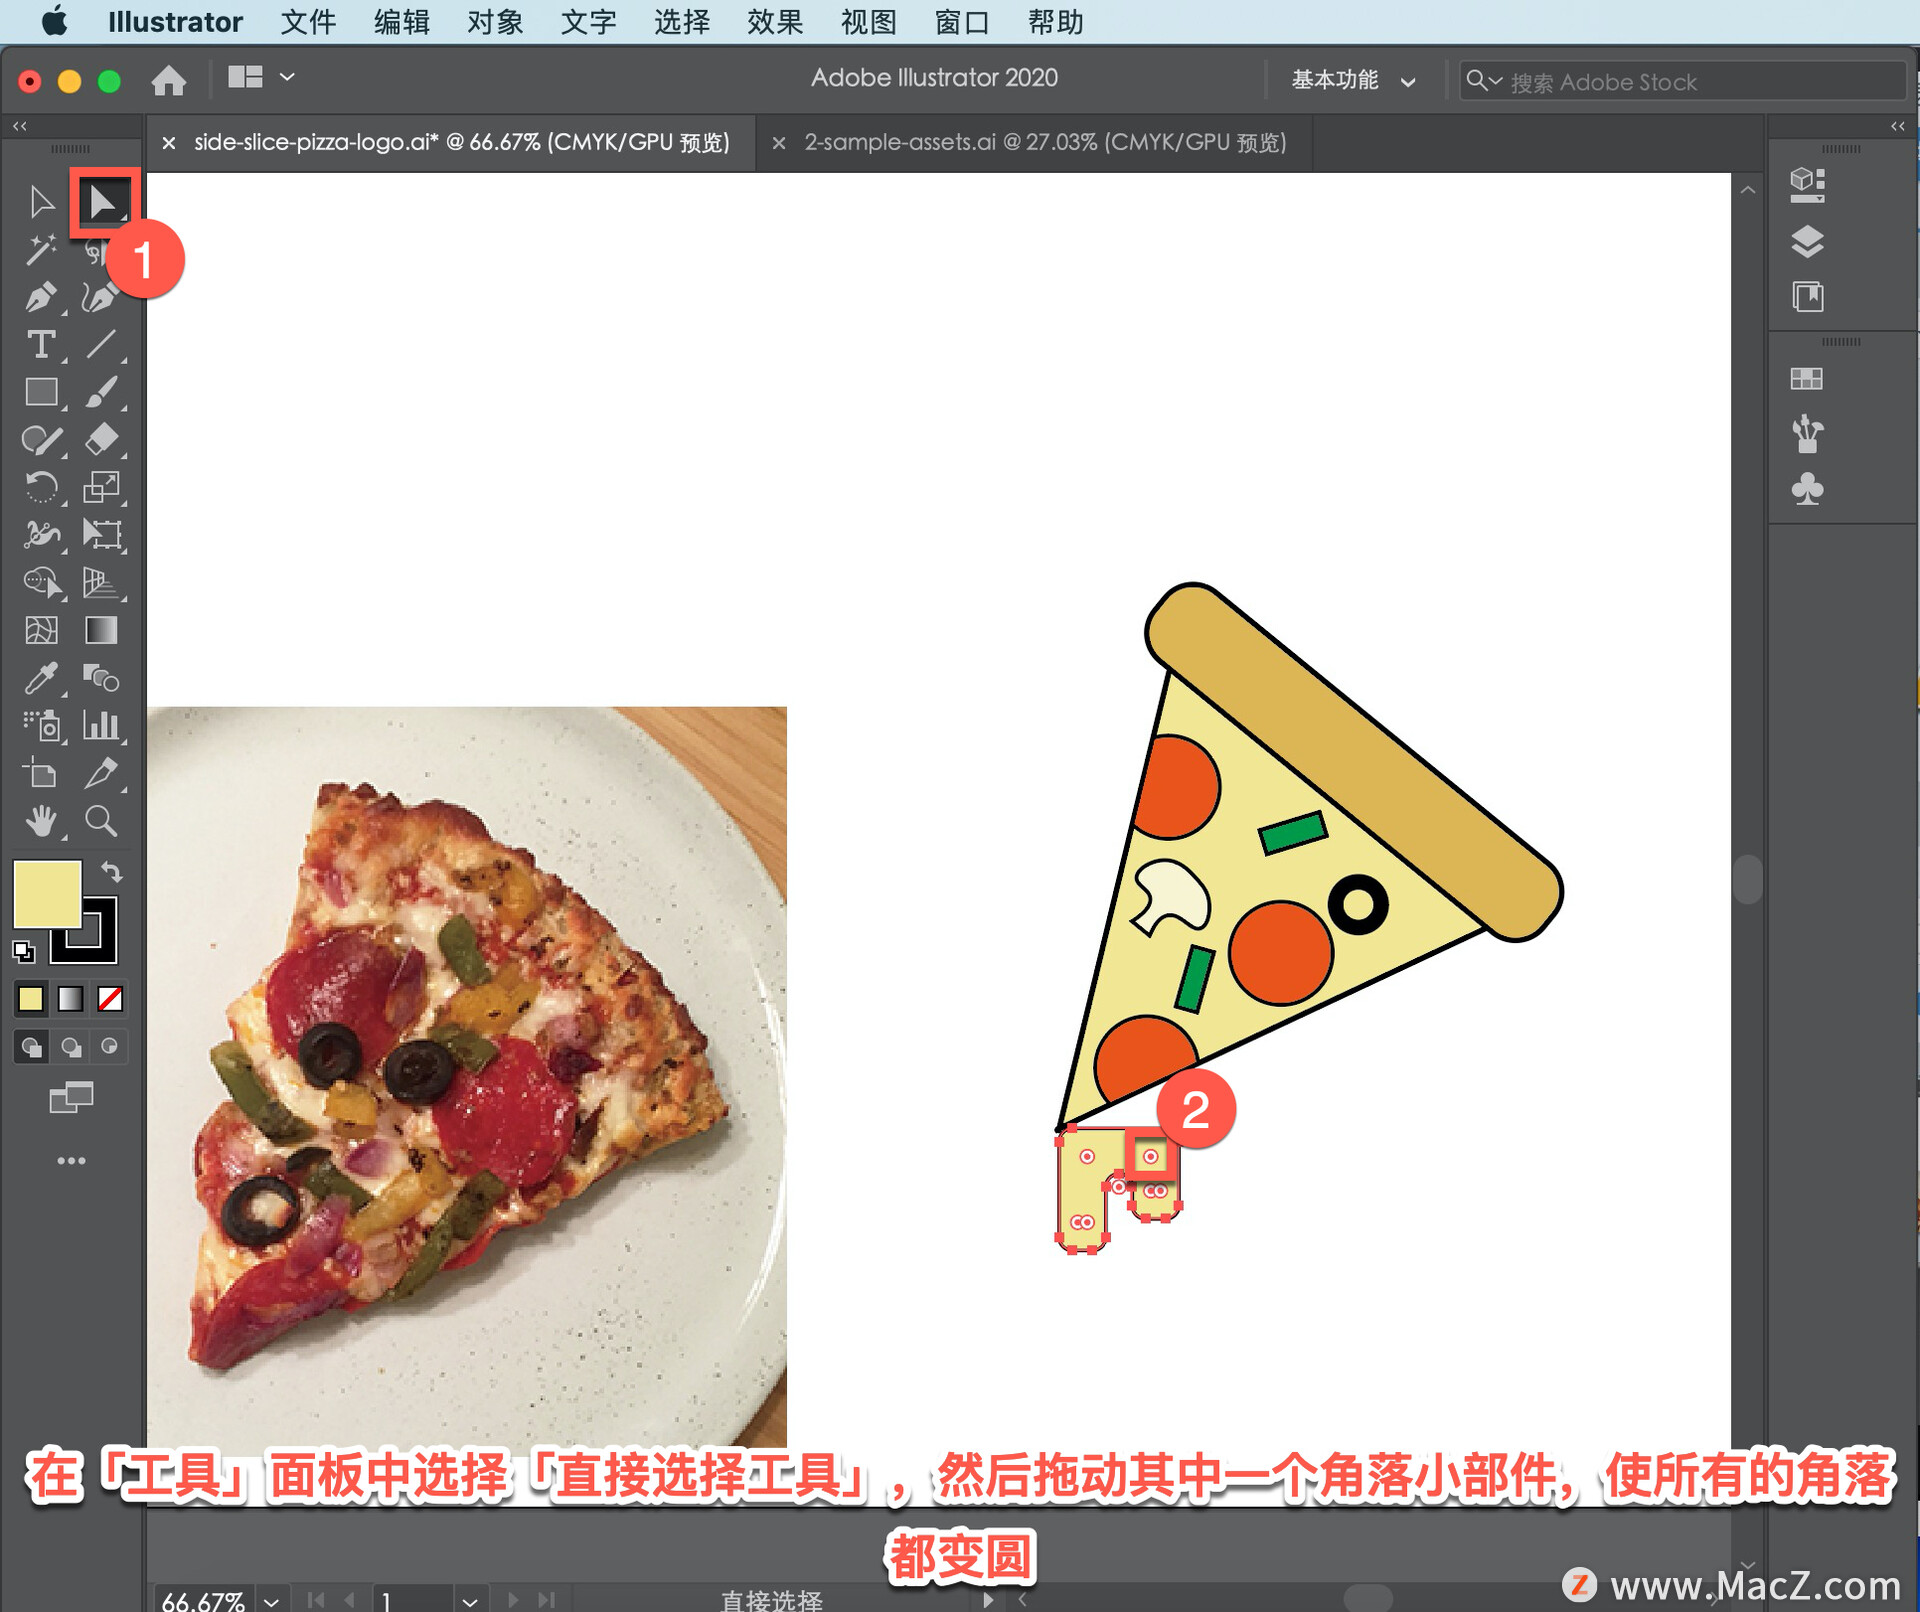Close the side-slice-pizza-logo.ai tab
1920x1612 pixels.
[169, 143]
